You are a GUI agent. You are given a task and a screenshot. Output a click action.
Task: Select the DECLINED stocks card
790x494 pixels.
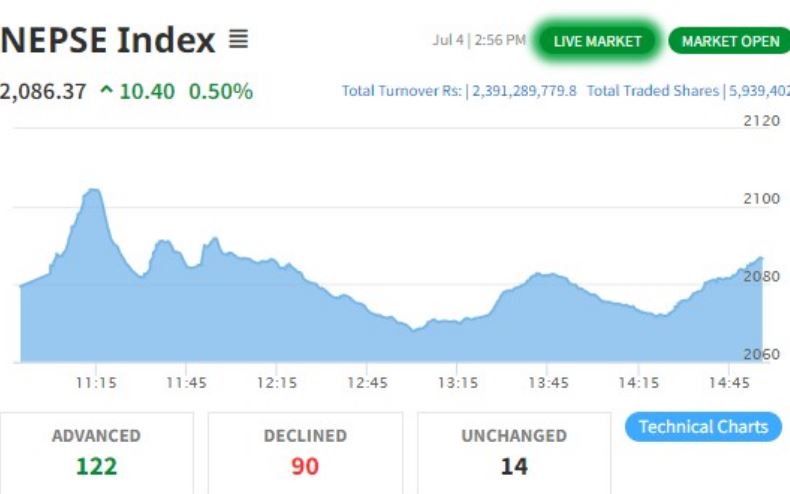305,452
